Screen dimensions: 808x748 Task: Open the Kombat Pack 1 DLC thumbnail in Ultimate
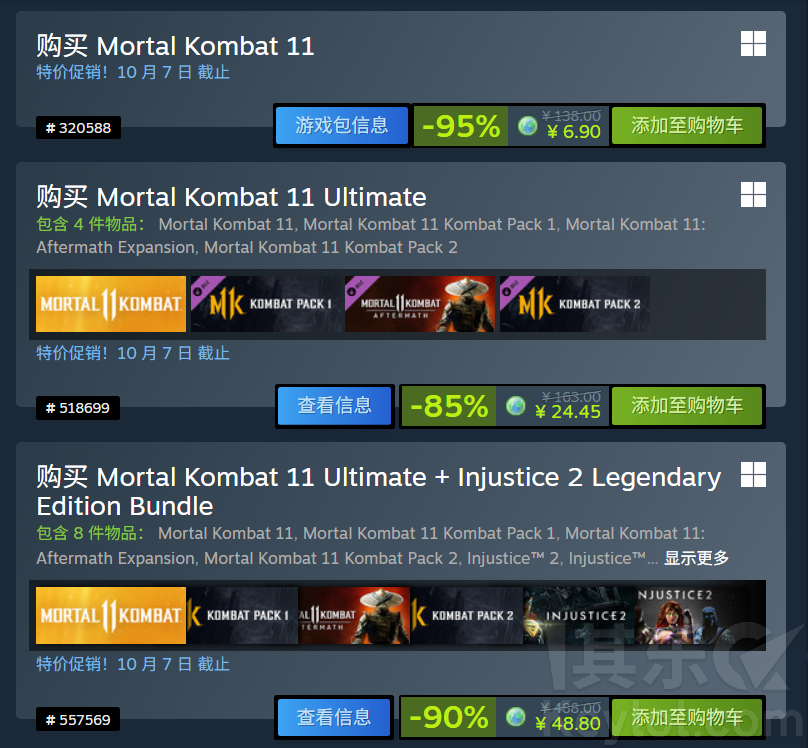[265, 304]
